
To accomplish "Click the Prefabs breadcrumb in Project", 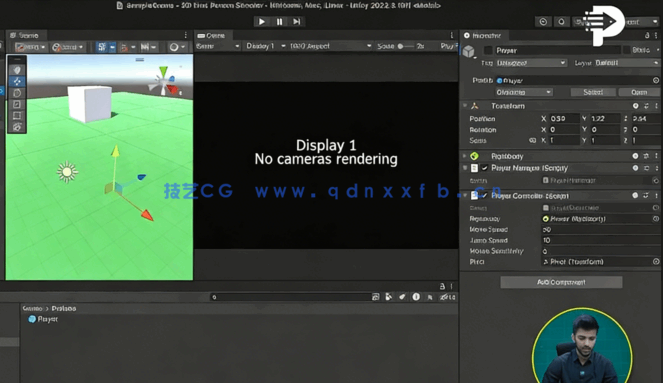I will [64, 309].
